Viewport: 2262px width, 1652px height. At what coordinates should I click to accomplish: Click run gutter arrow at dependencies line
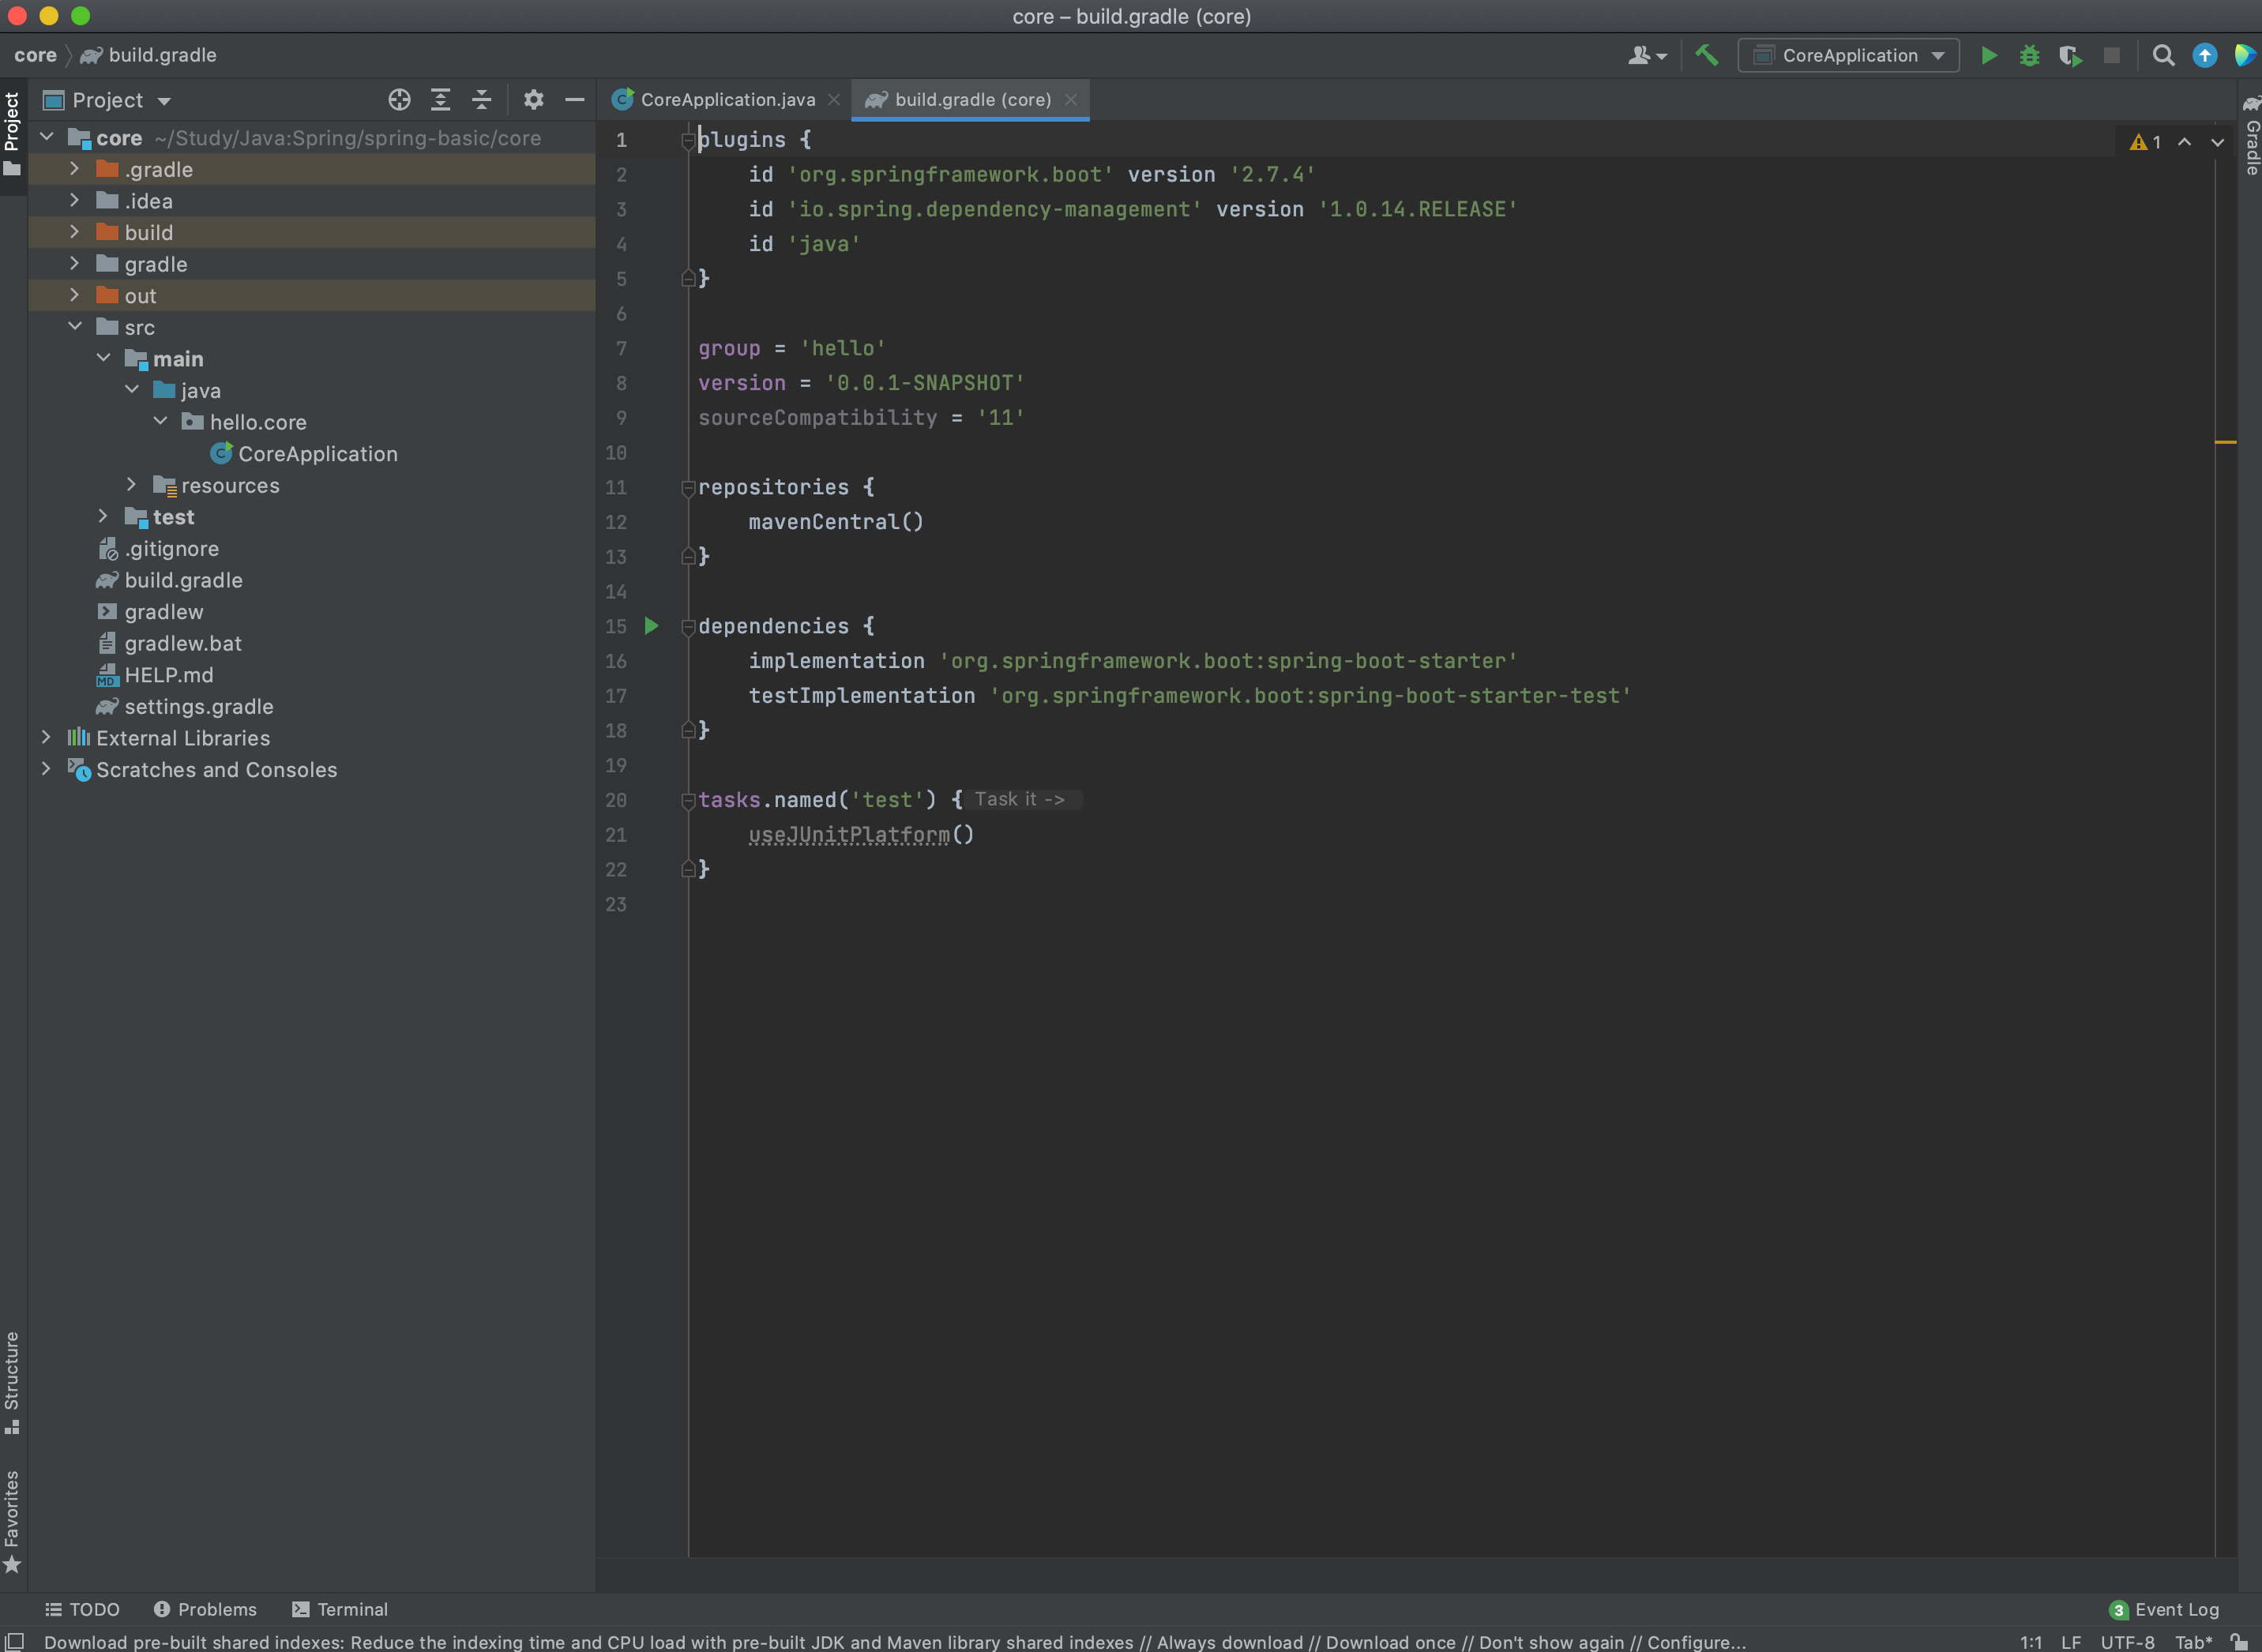pos(651,626)
